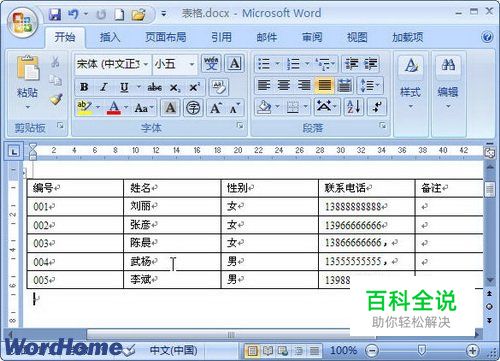Grow the font size

pos(215,108)
